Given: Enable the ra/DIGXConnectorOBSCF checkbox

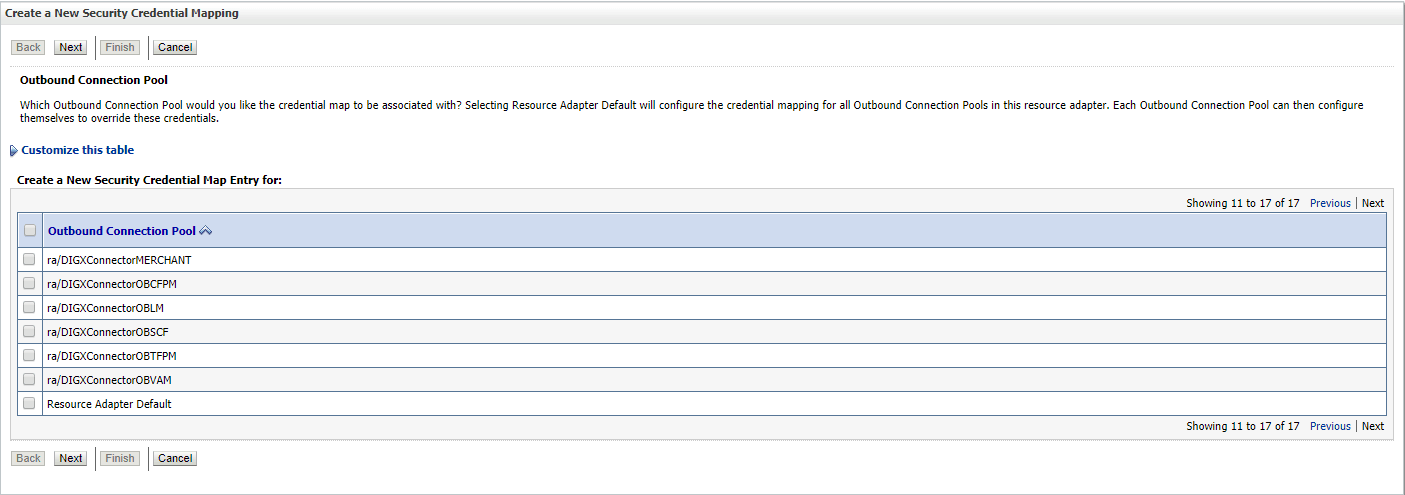Looking at the screenshot, I should [x=29, y=331].
